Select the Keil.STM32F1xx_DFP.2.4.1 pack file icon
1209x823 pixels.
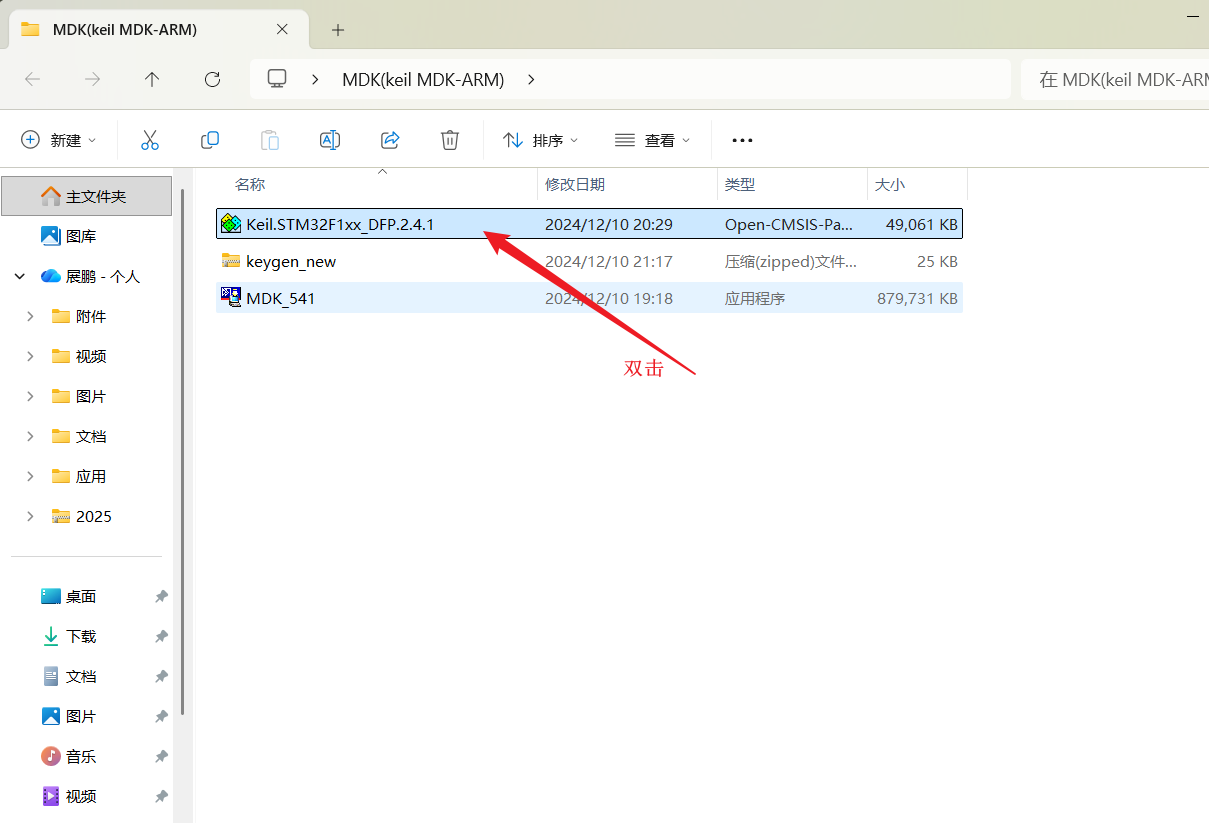coord(231,224)
